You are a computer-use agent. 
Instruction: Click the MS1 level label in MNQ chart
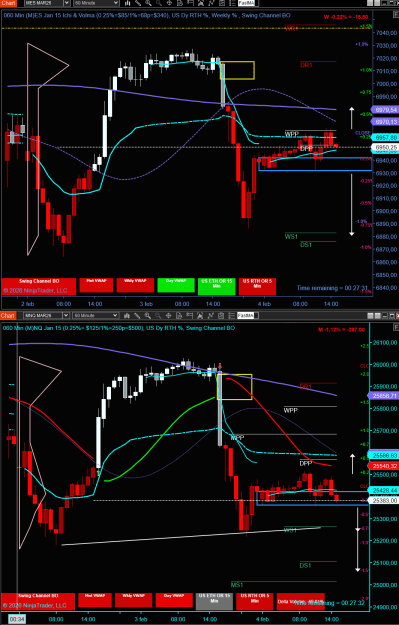(237, 585)
